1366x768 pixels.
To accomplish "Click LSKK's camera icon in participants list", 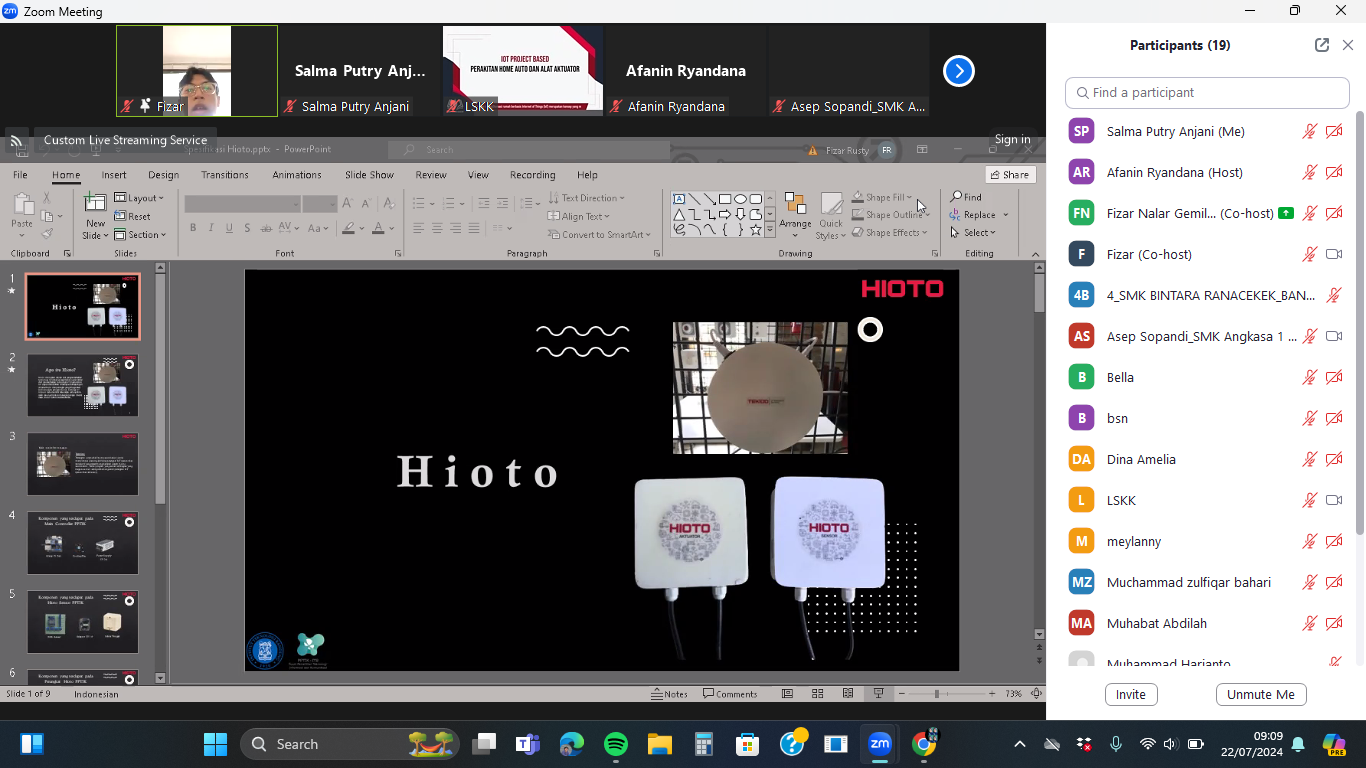I will point(1334,500).
